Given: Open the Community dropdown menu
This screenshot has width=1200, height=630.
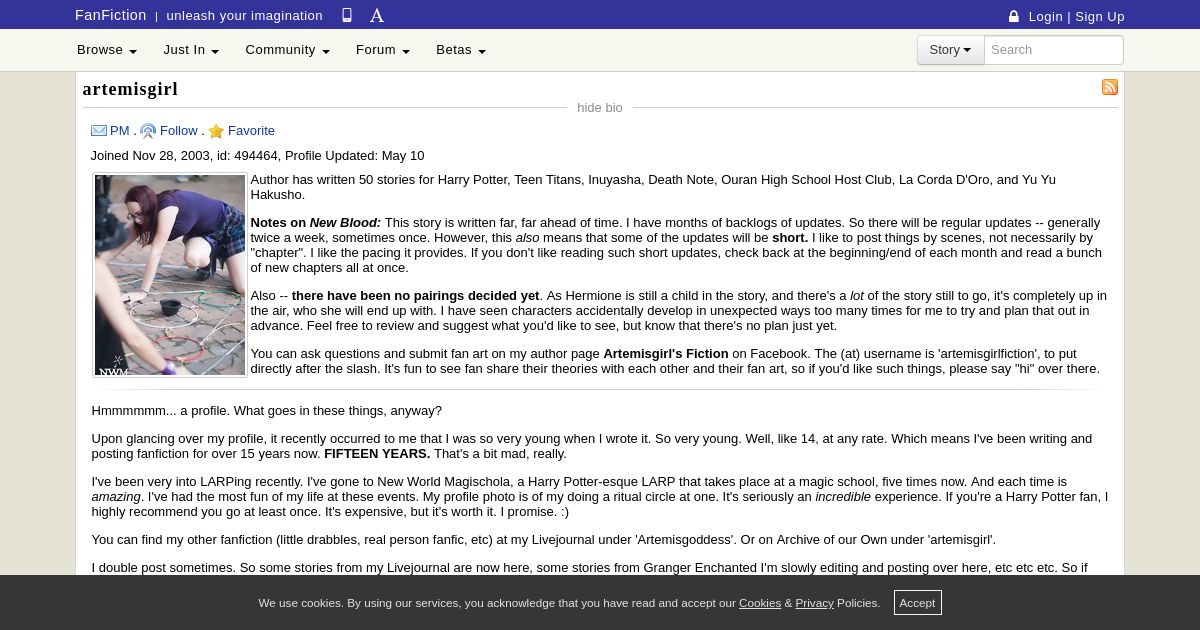Looking at the screenshot, I should (x=287, y=50).
